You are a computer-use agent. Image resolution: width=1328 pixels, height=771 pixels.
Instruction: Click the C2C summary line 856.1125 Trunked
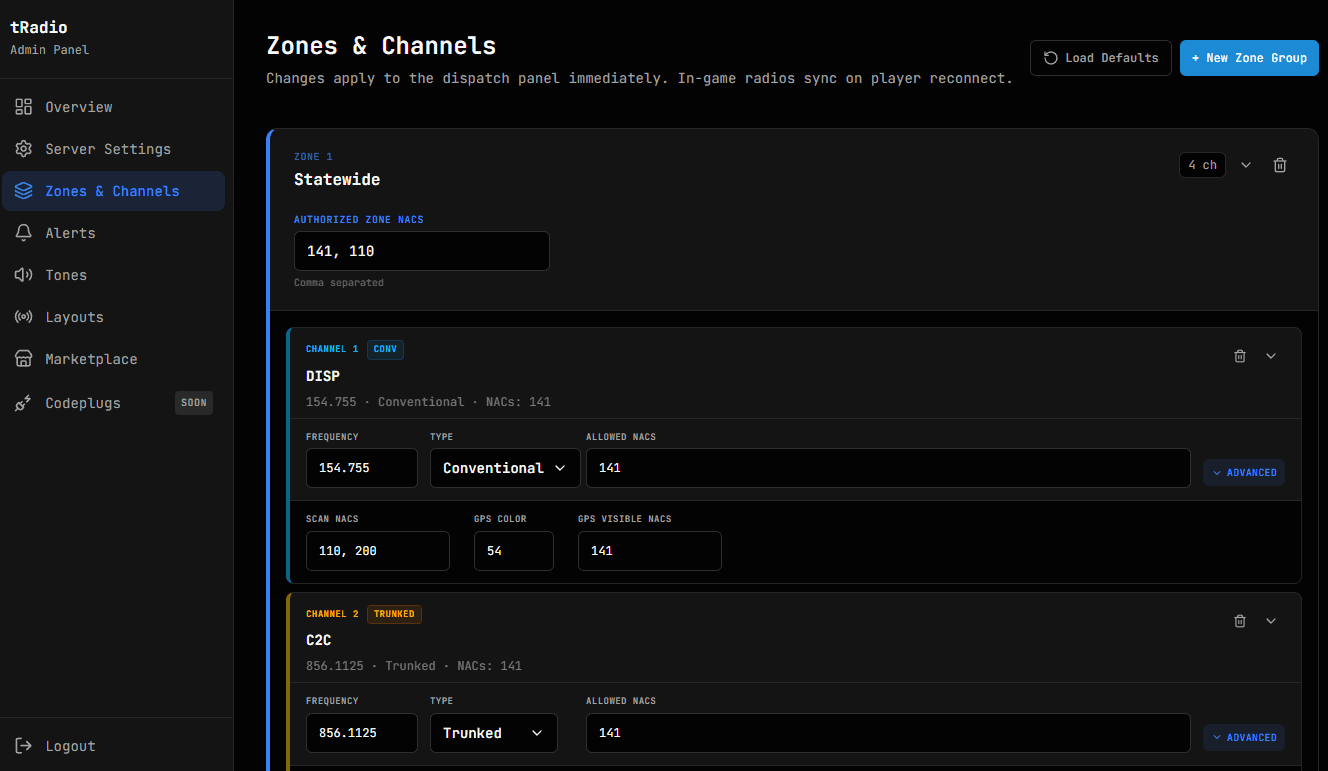point(414,666)
